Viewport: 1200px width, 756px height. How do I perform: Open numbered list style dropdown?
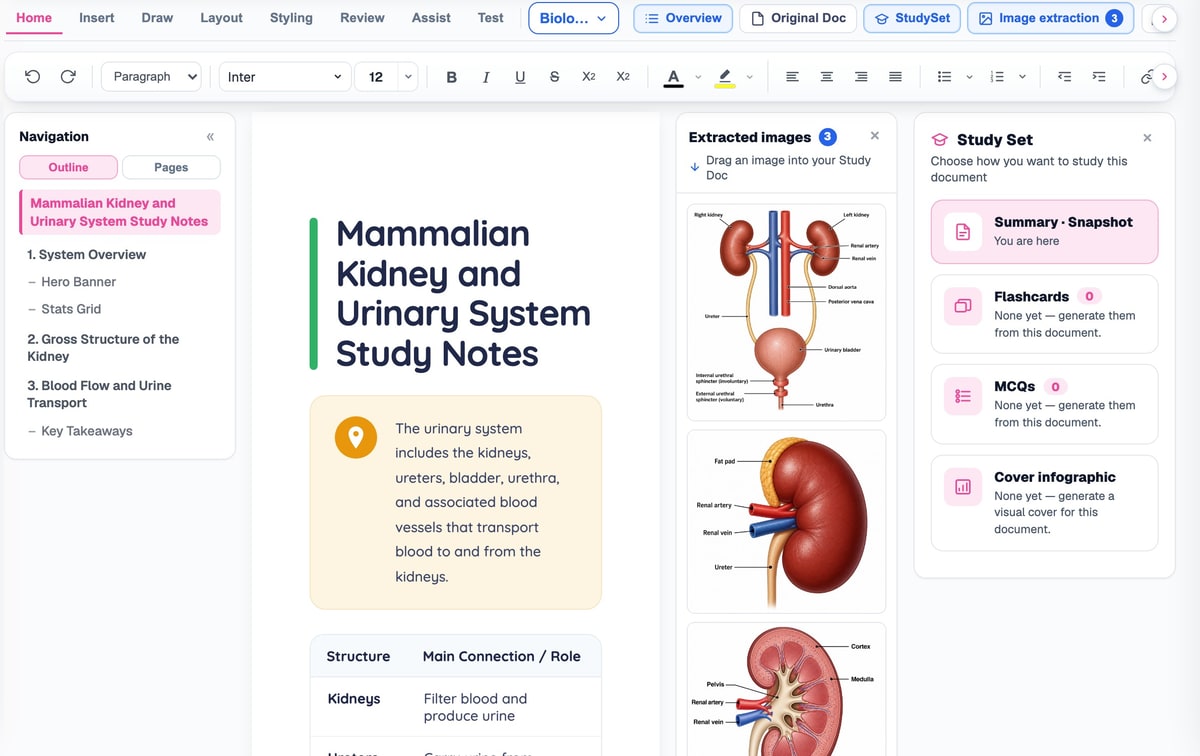coord(1022,77)
